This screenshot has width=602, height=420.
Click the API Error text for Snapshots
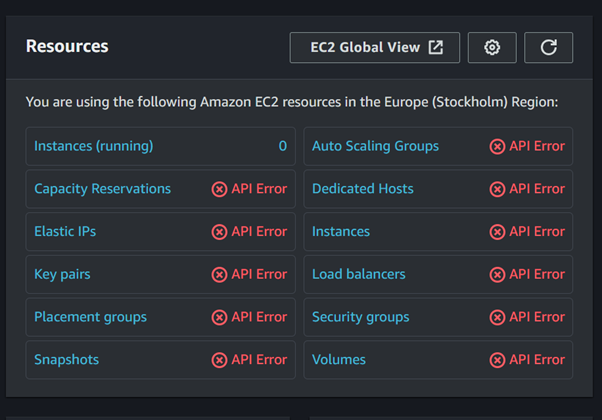pyautogui.click(x=259, y=360)
